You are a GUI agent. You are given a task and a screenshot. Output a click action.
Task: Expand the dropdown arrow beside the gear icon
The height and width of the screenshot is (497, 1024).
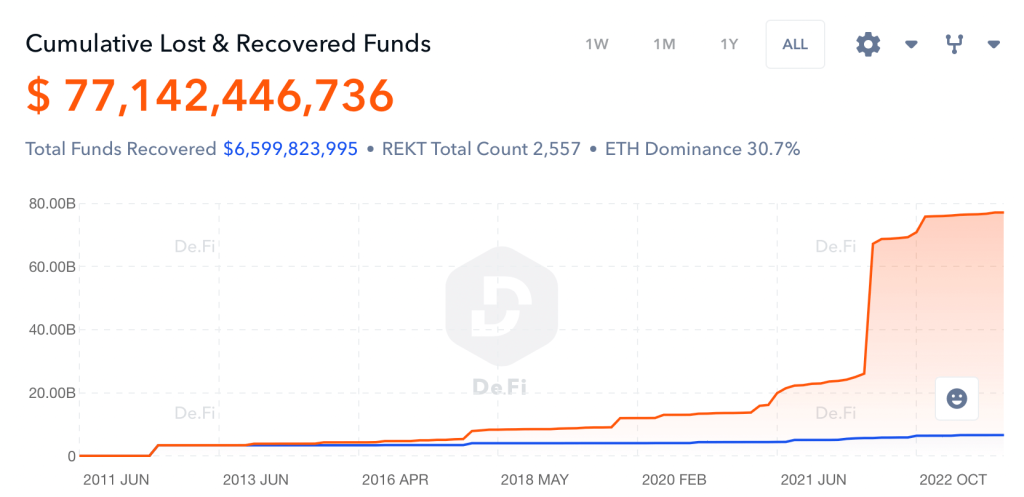point(911,44)
